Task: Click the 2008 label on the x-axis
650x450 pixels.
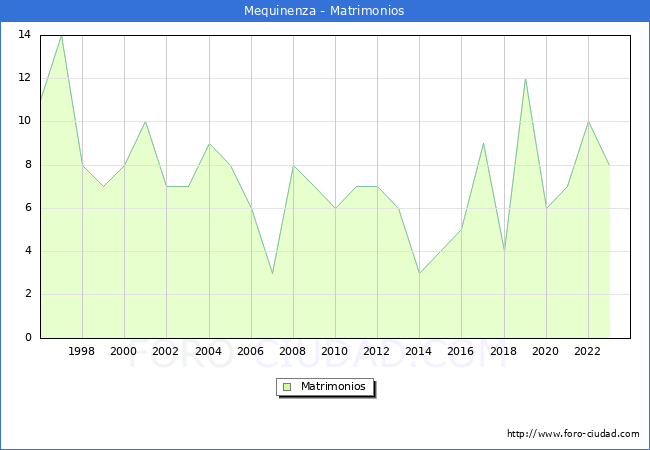Action: pos(292,351)
